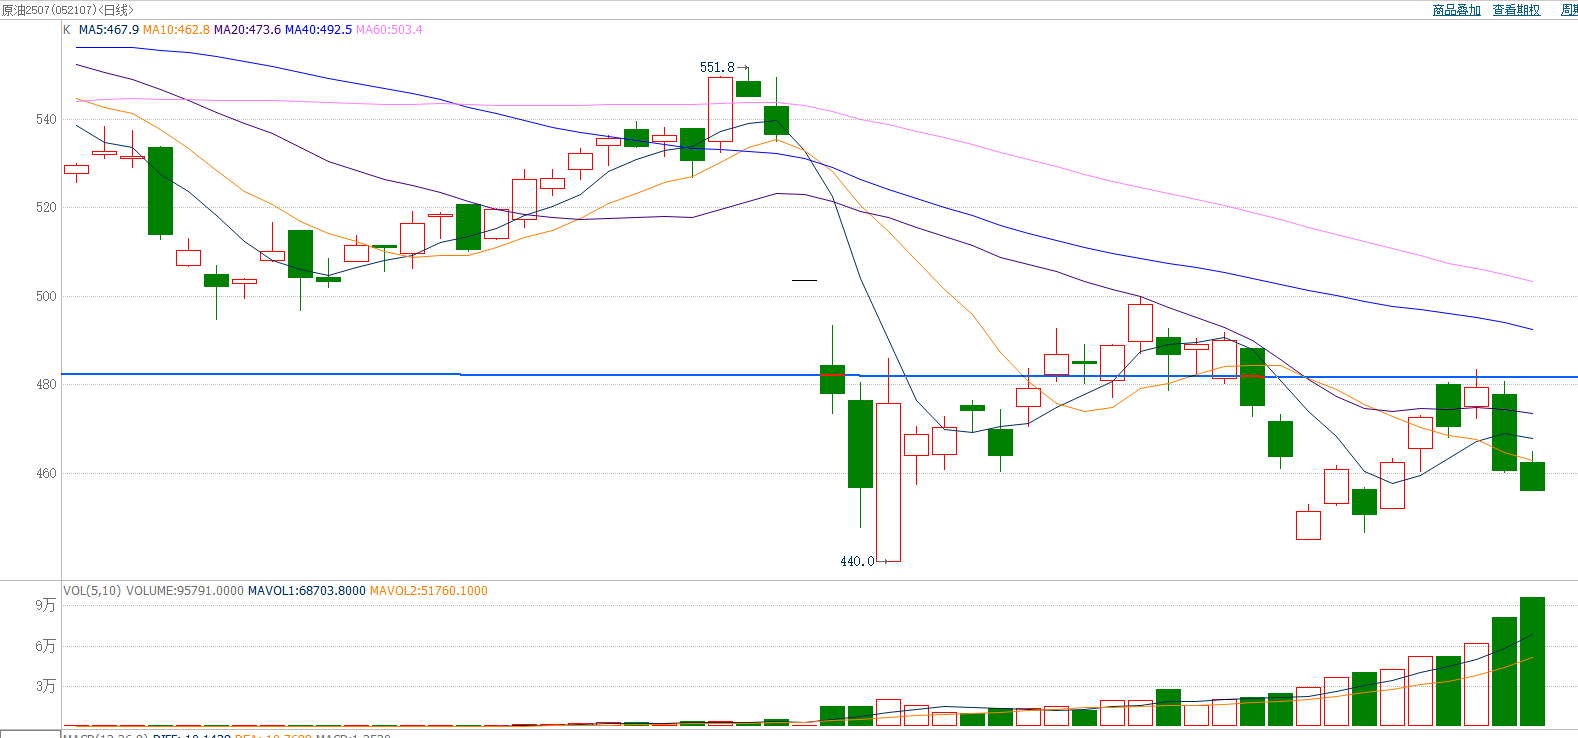This screenshot has width=1578, height=738.
Task: Click the 480 price axis label
Action: pos(46,385)
